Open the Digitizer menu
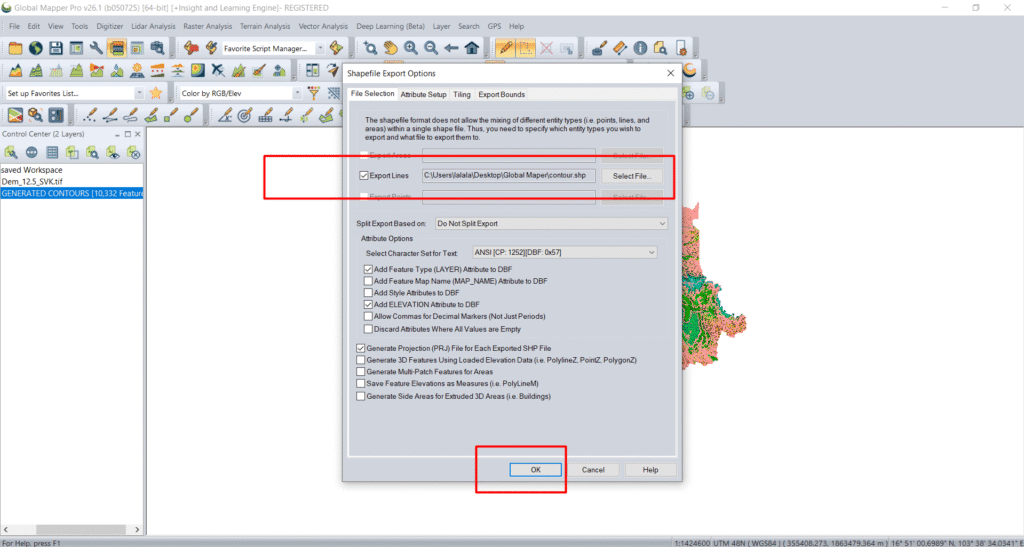This screenshot has height=547, width=1024. pos(110,27)
